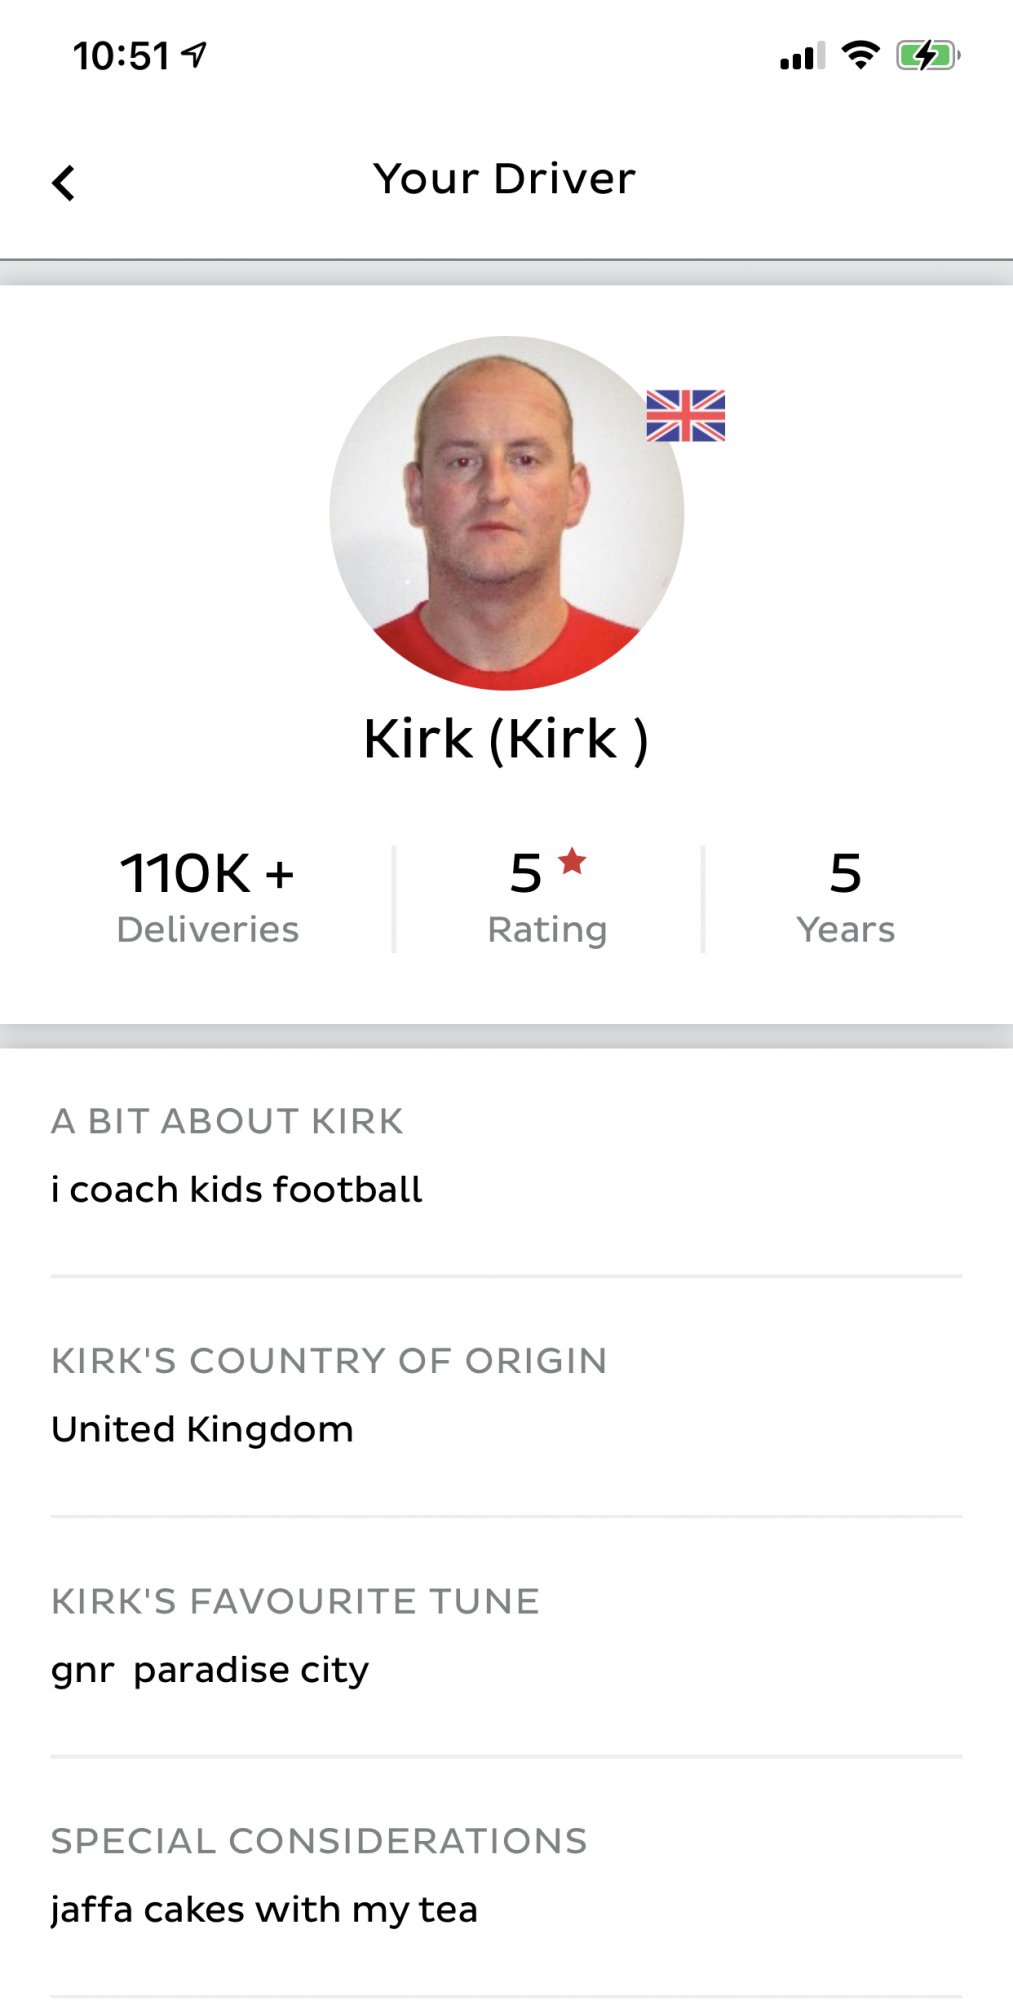Tap the text 'i coach kids football'
This screenshot has width=1013, height=2000.
tap(237, 1190)
